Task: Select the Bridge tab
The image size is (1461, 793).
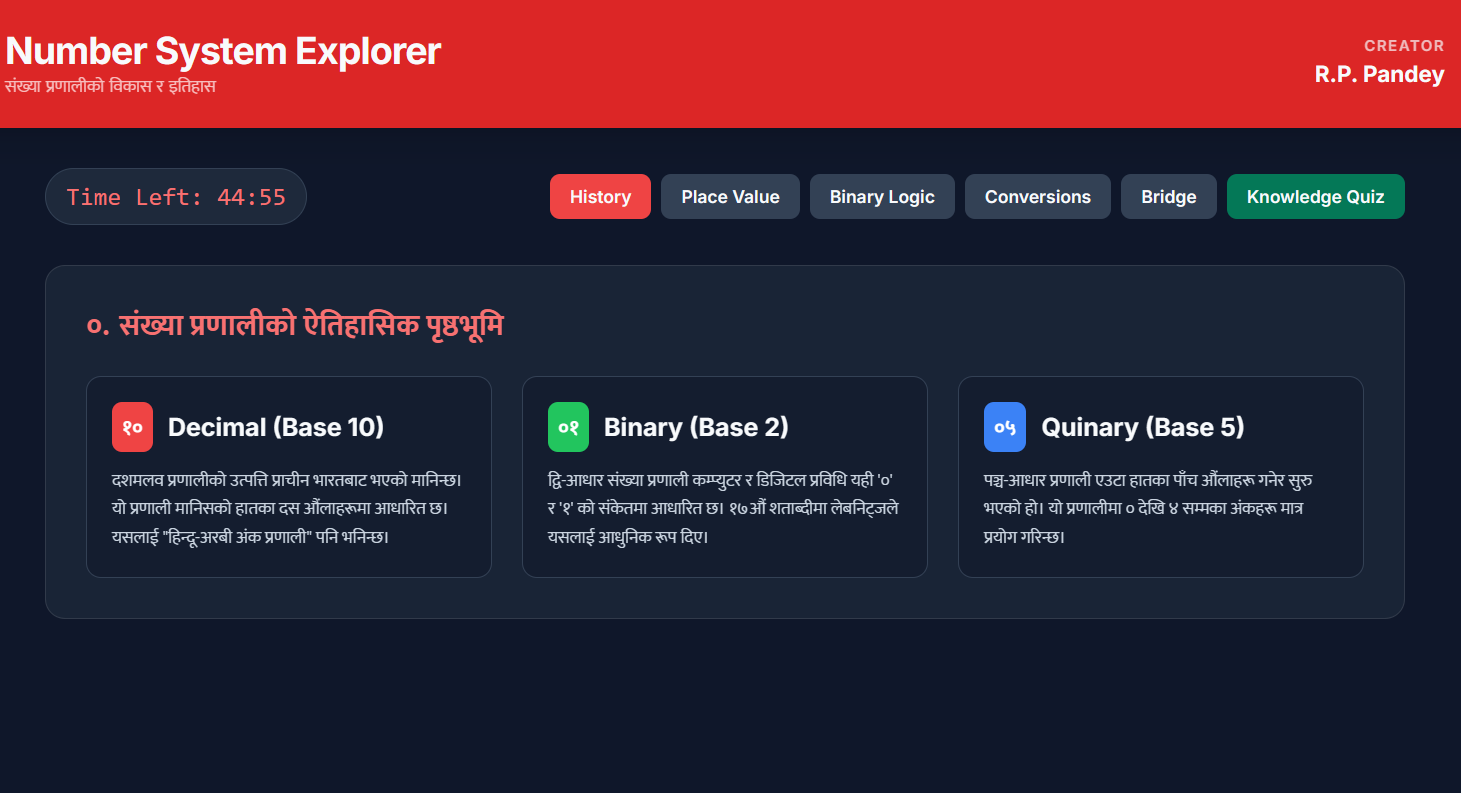Action: [1168, 197]
